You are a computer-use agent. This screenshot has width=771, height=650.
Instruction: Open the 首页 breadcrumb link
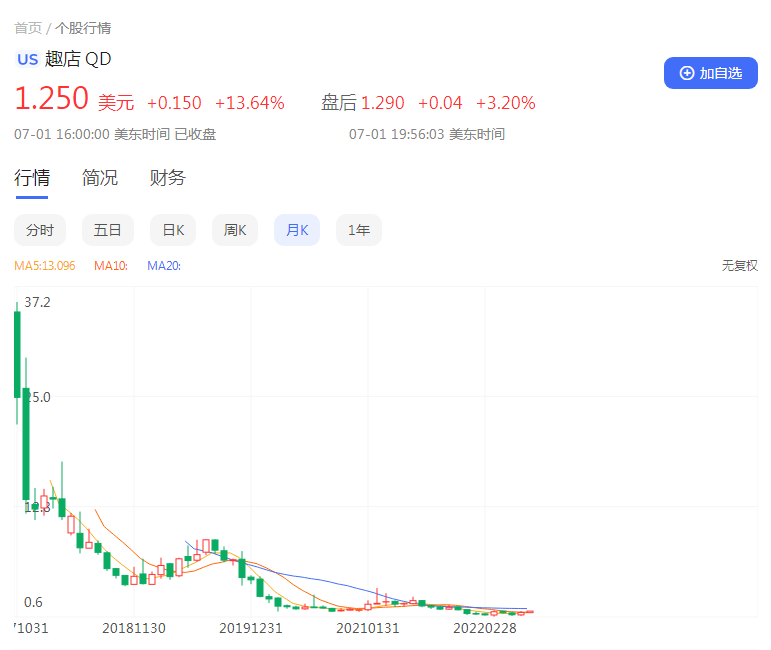coord(28,28)
